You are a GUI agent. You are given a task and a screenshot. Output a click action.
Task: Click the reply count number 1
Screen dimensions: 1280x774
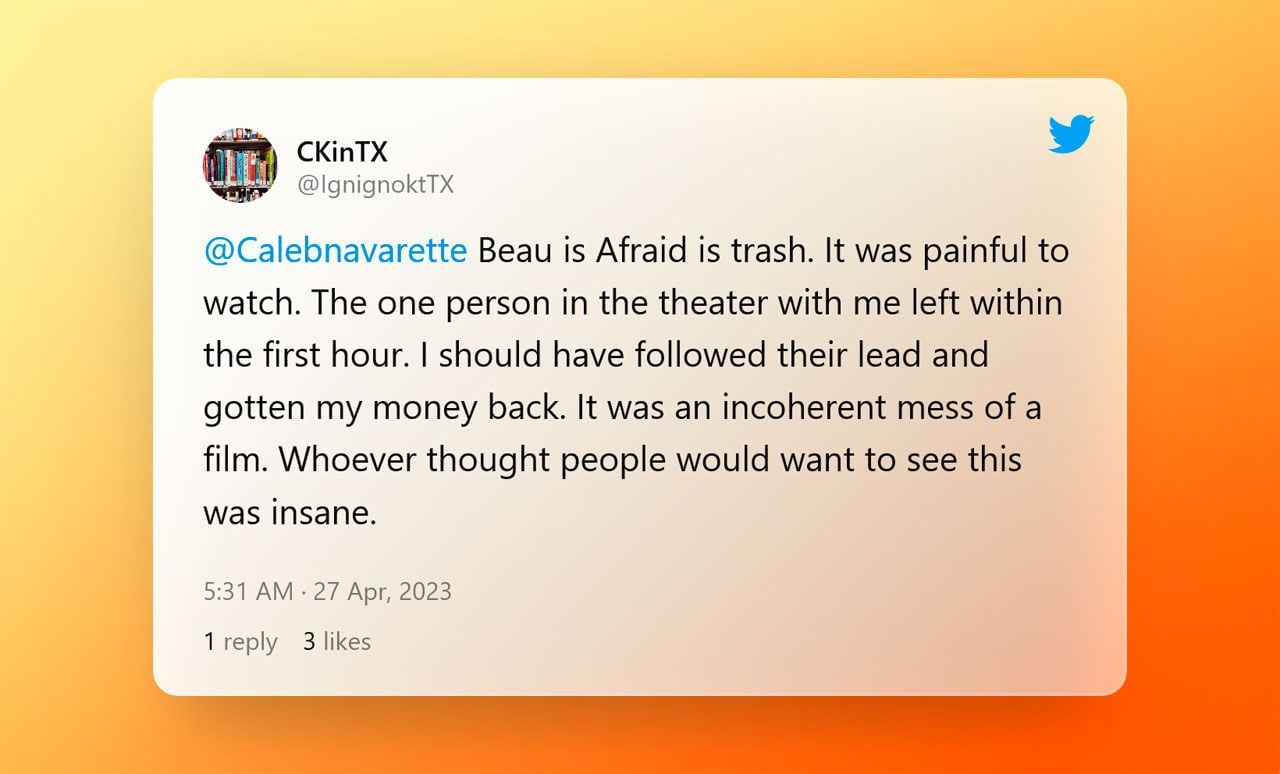[x=209, y=642]
